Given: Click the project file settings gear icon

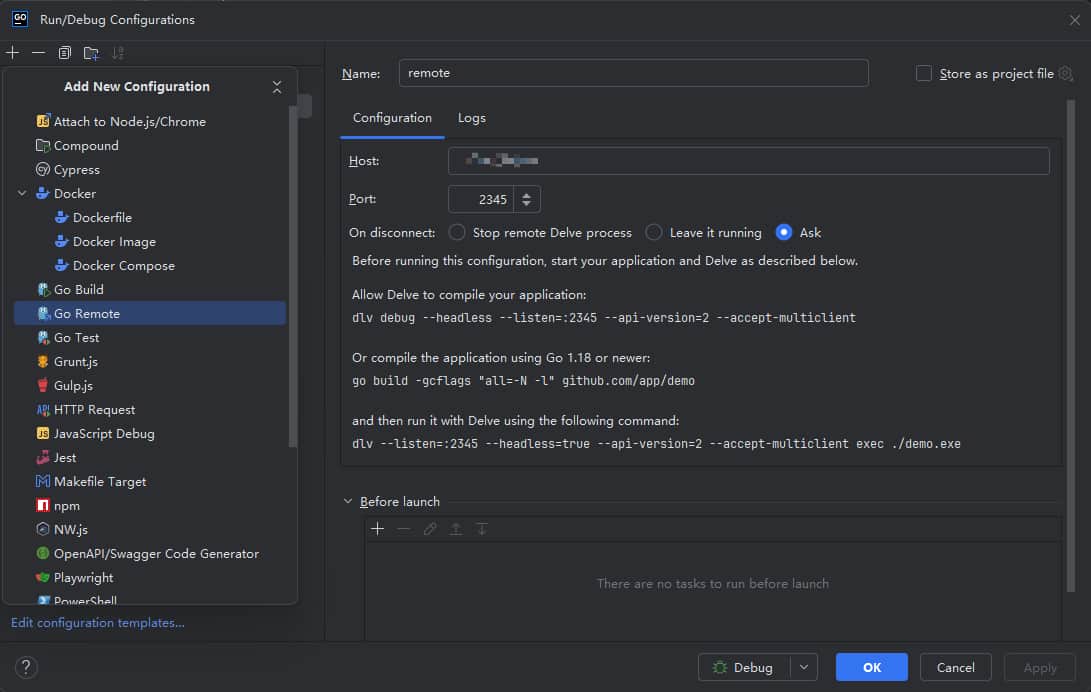Looking at the screenshot, I should click(x=1065, y=74).
